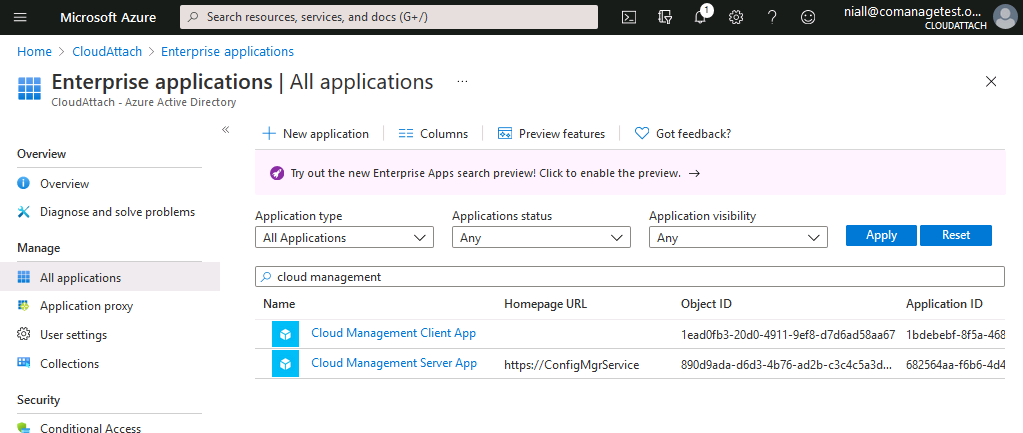Open the help question mark
The width and height of the screenshot is (1023, 433).
pos(772,18)
